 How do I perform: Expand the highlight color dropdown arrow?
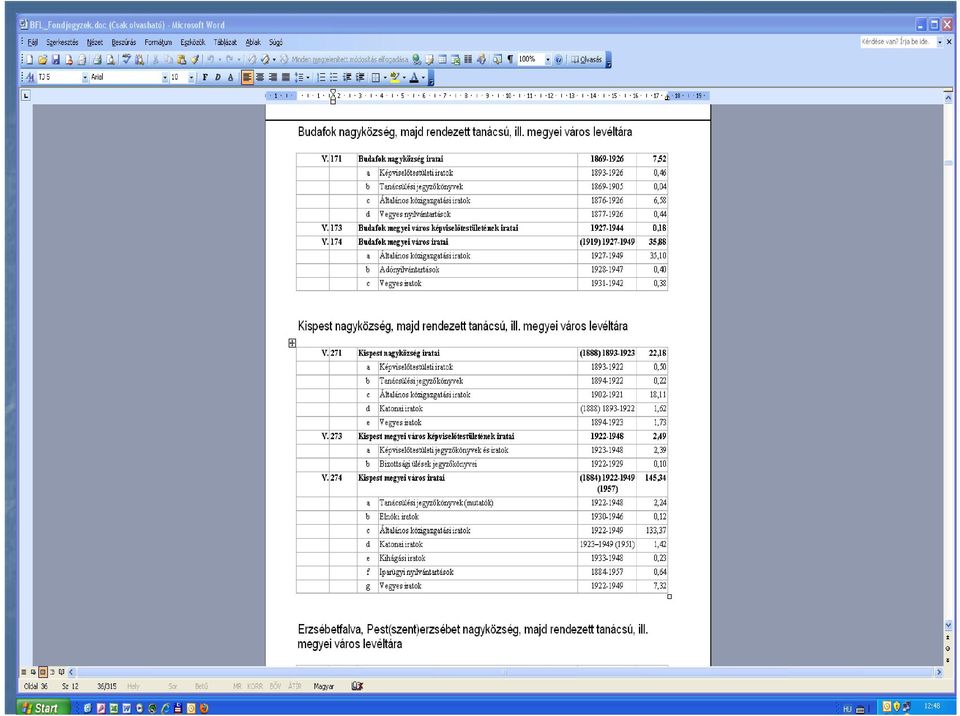404,77
